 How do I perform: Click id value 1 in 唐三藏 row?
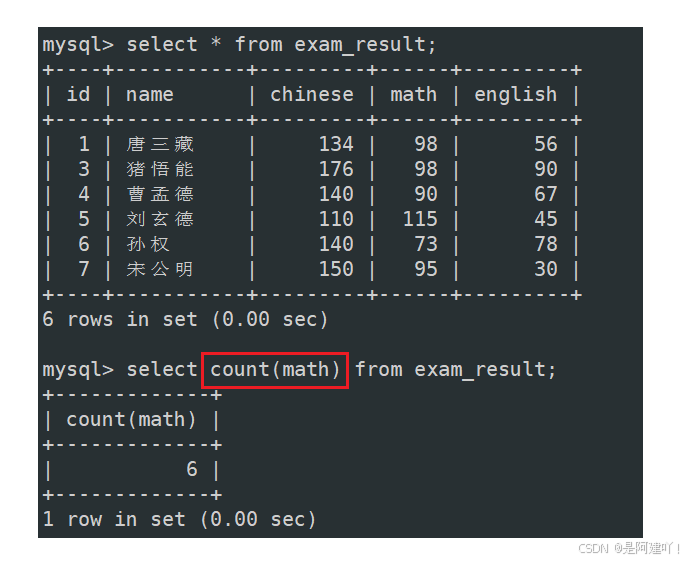(84, 144)
